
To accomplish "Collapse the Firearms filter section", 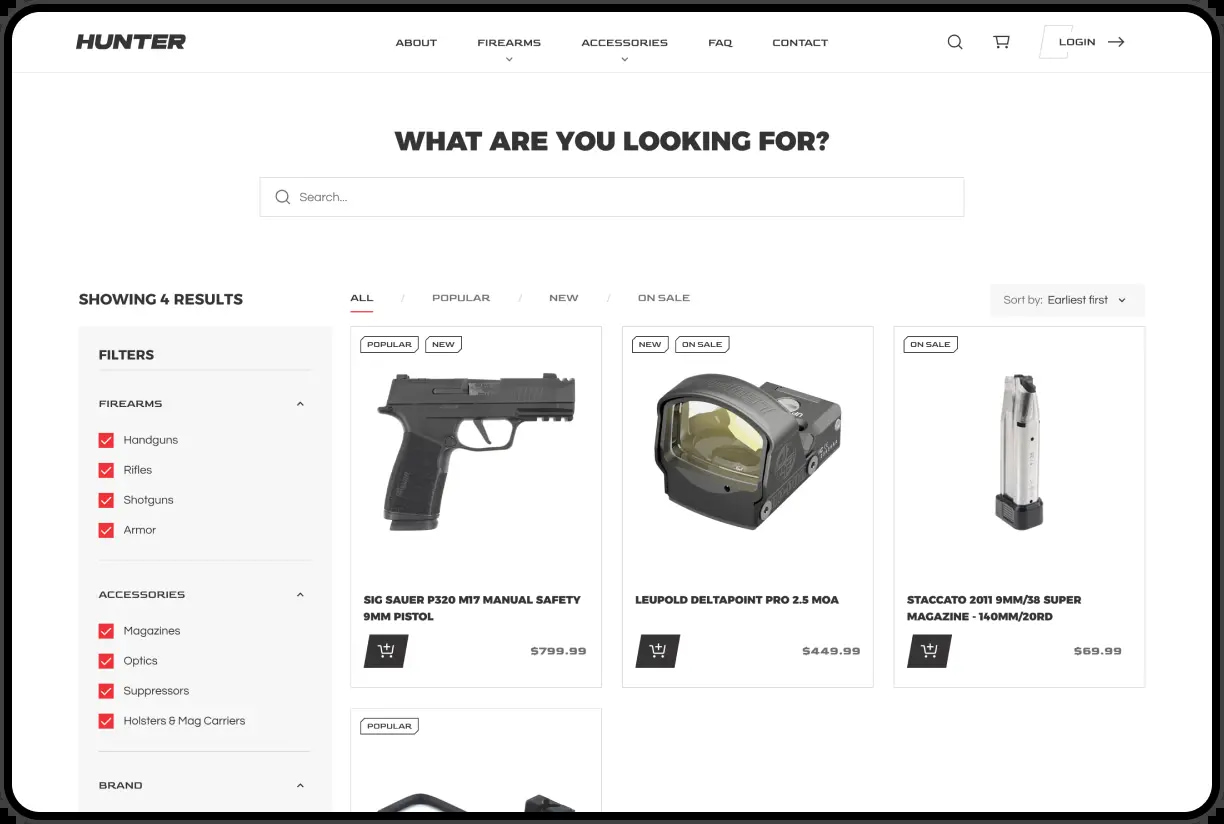I will pyautogui.click(x=300, y=404).
